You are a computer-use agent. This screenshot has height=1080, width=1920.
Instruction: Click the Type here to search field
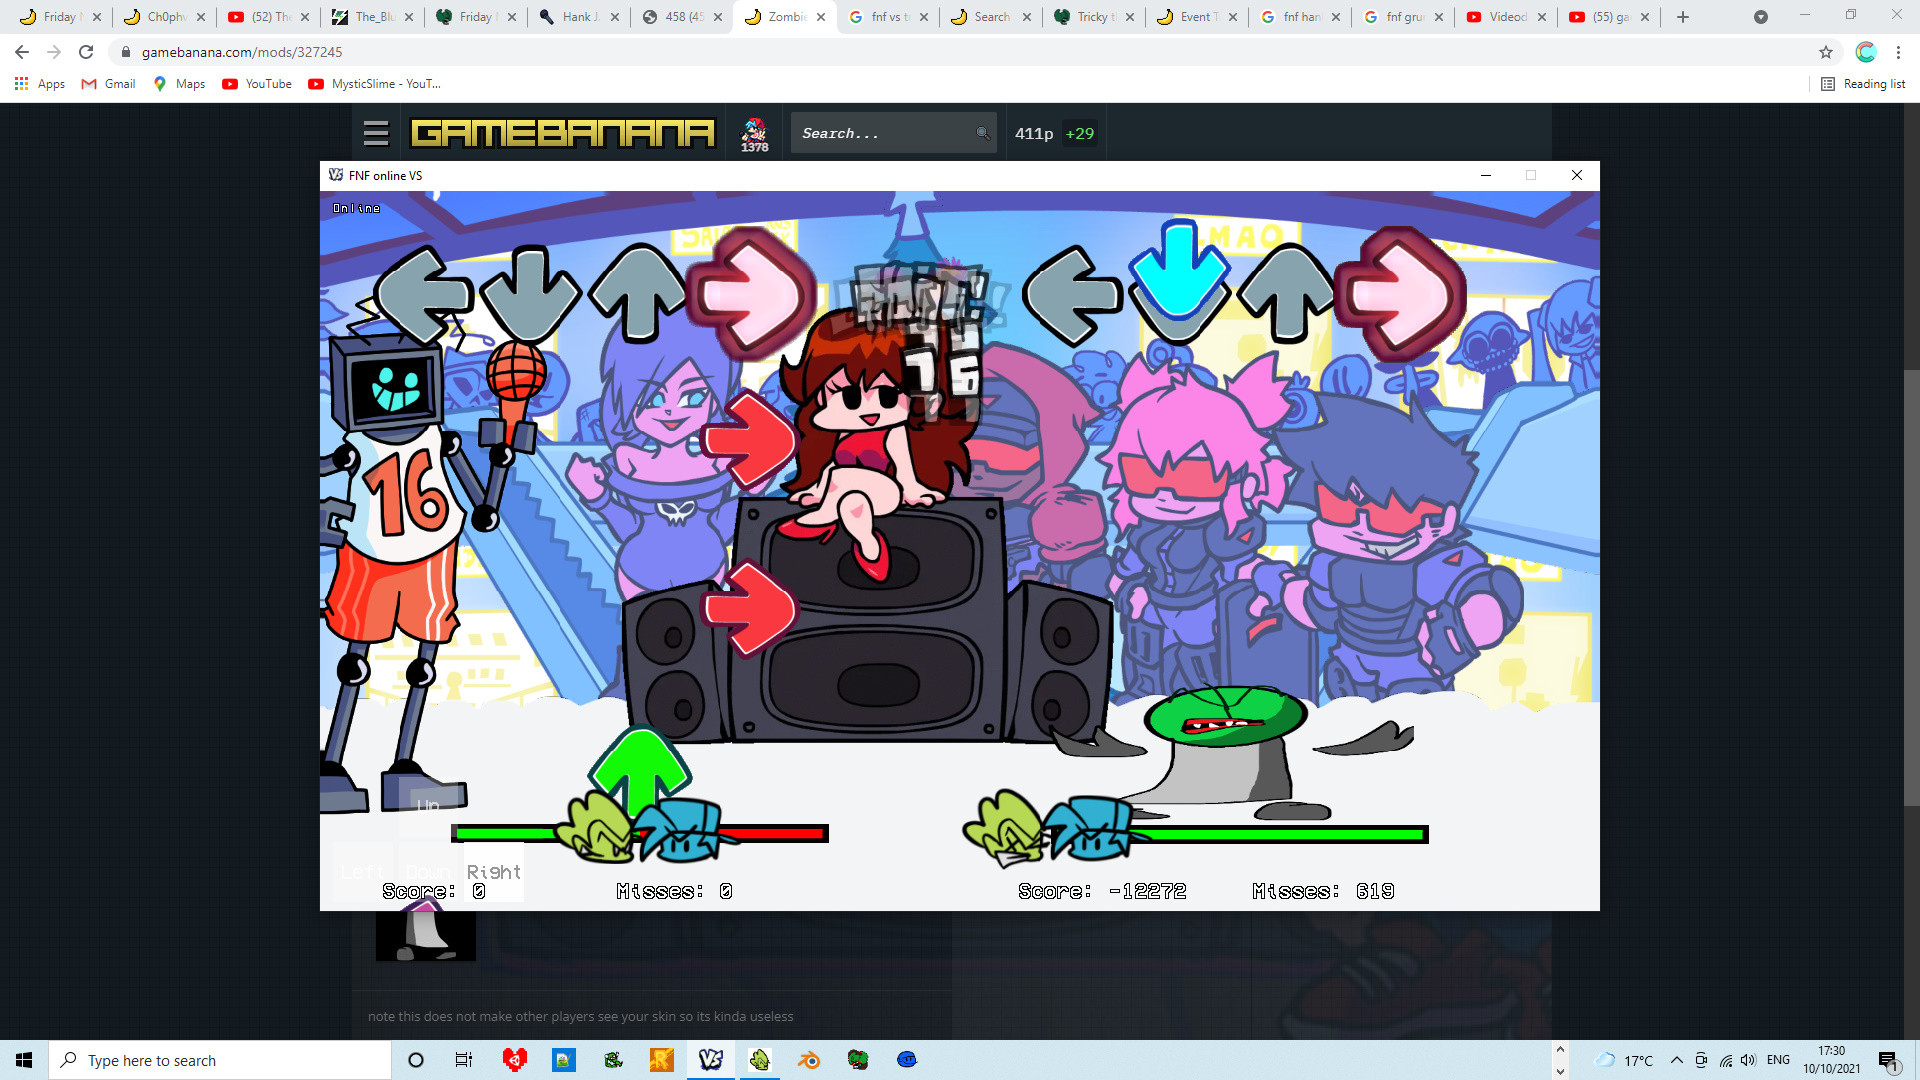(x=220, y=1060)
